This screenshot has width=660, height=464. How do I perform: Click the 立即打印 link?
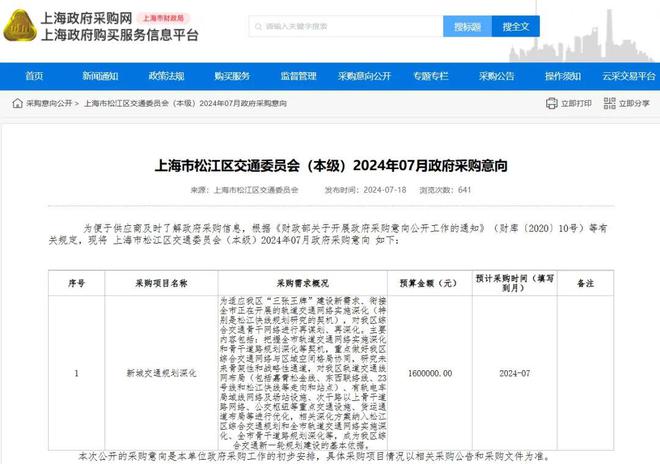click(576, 103)
